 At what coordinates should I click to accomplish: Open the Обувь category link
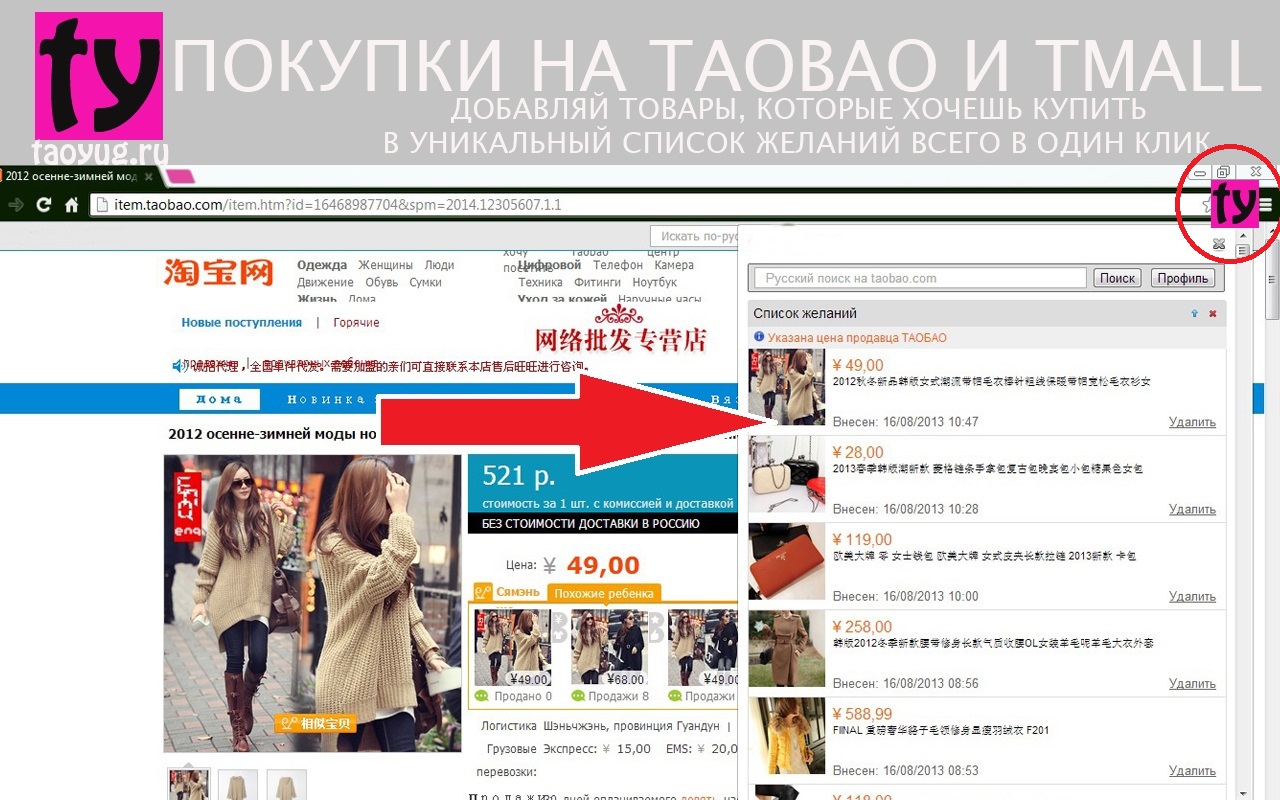click(382, 282)
